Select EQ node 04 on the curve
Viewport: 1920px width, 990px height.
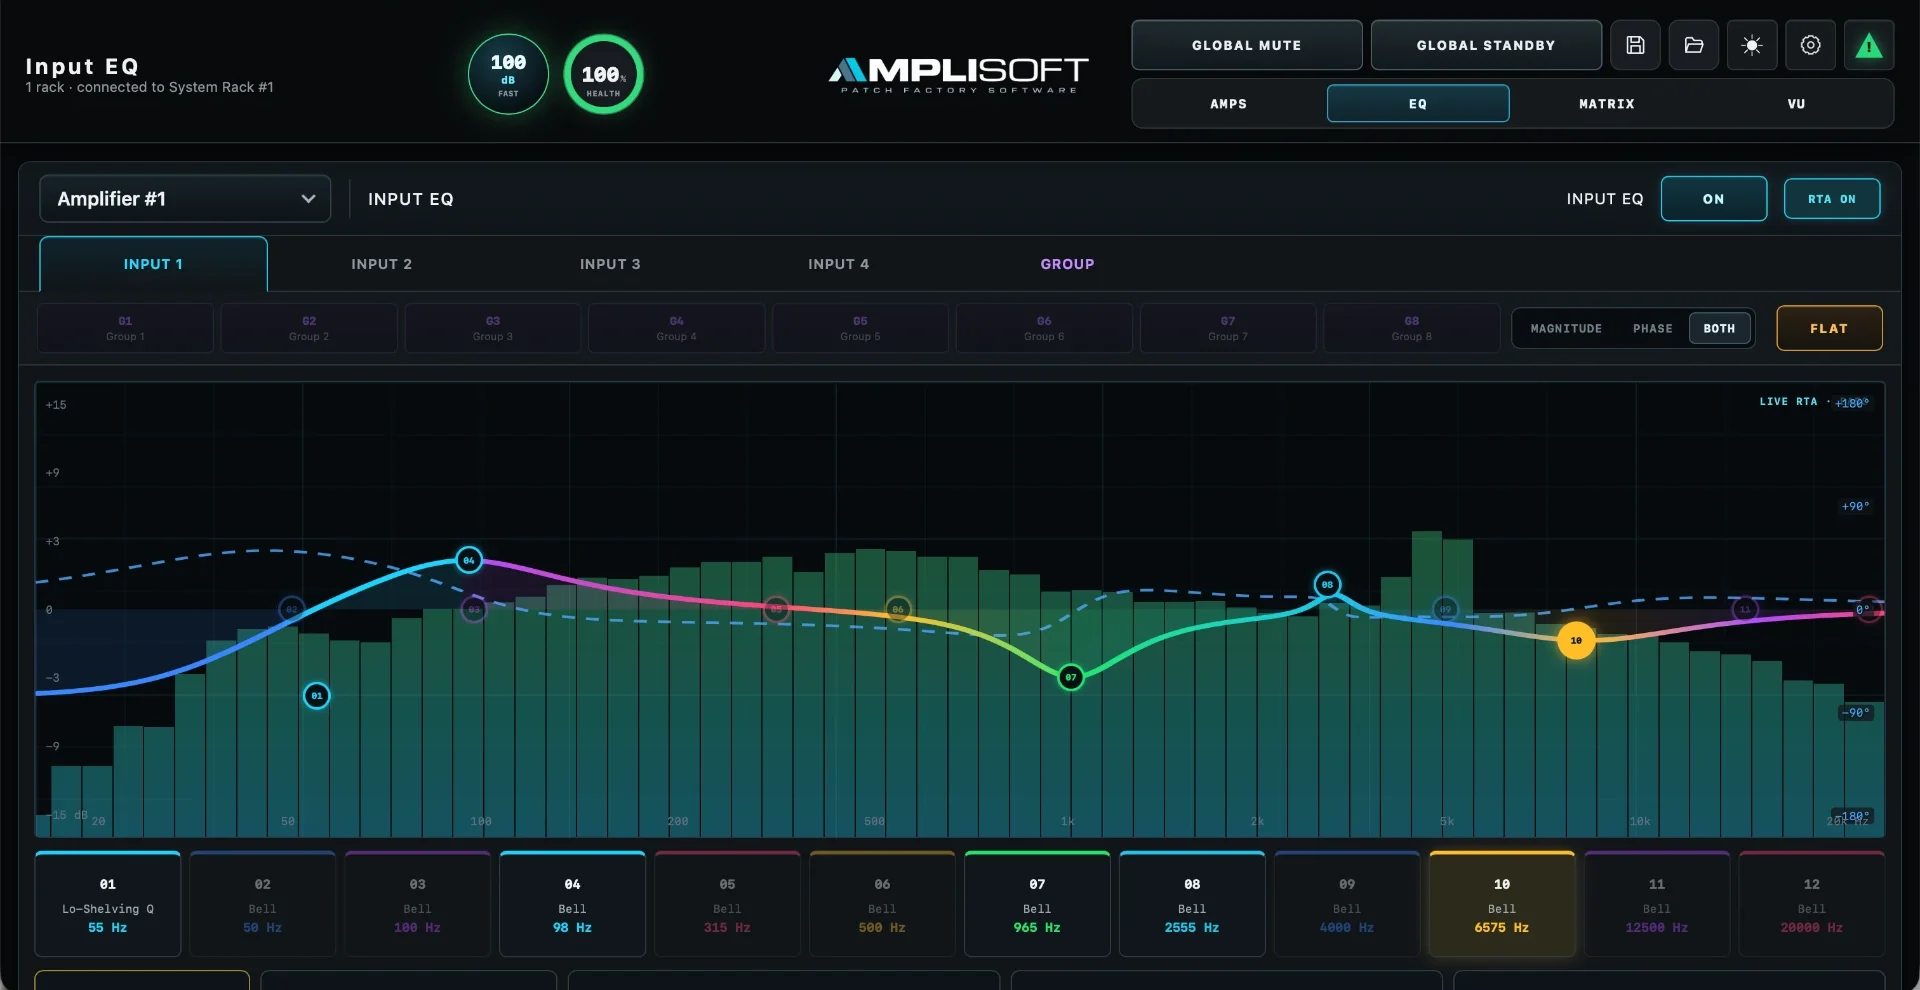tap(469, 560)
